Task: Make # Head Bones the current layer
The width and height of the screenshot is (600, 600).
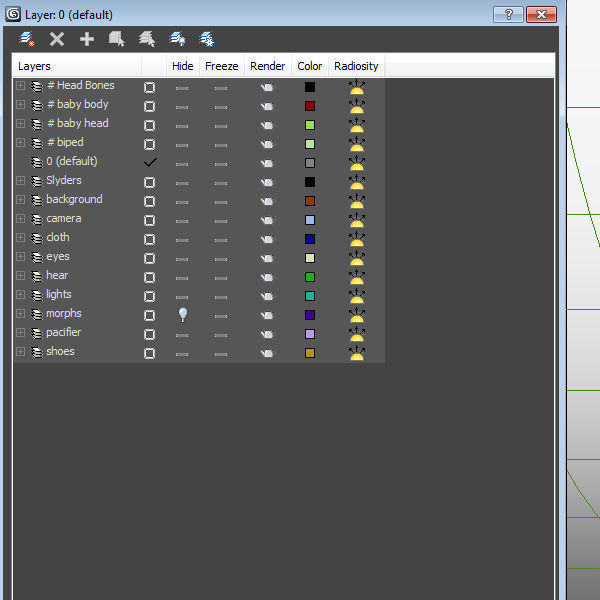Action: click(x=150, y=87)
